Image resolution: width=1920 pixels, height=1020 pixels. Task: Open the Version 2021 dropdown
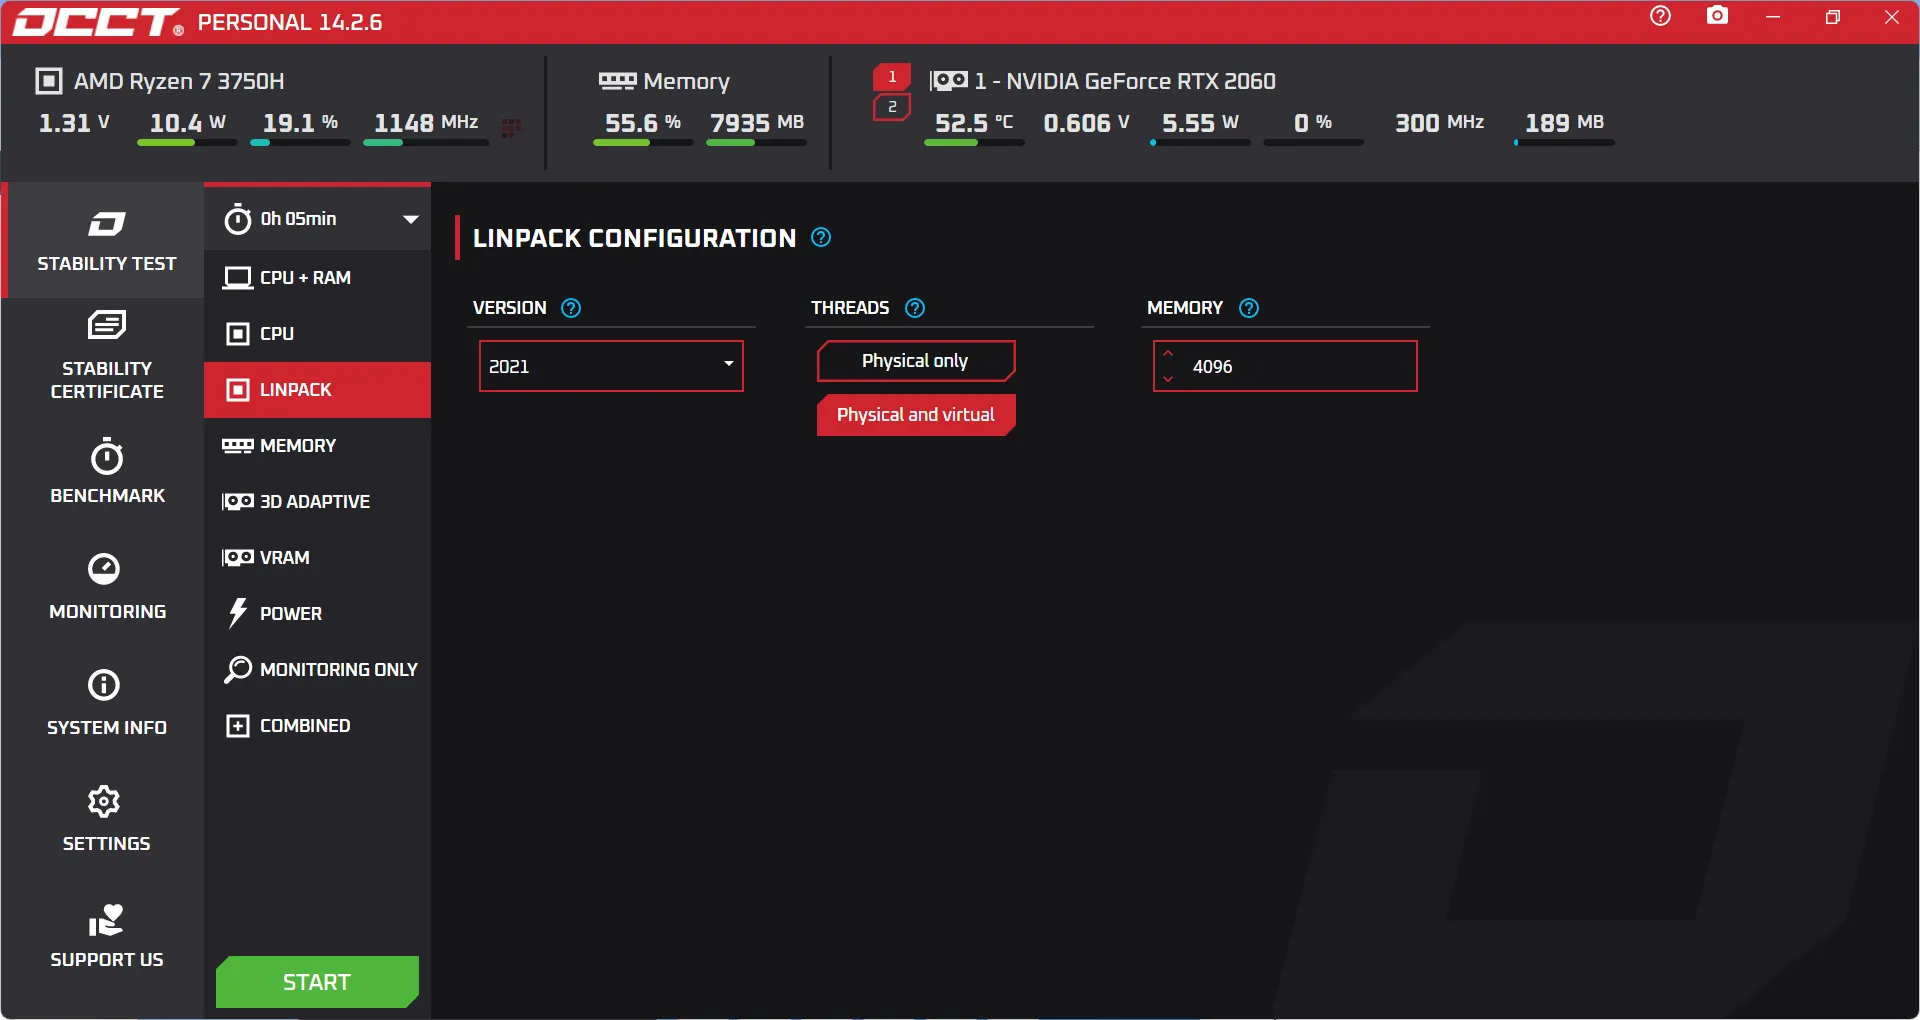coord(611,366)
